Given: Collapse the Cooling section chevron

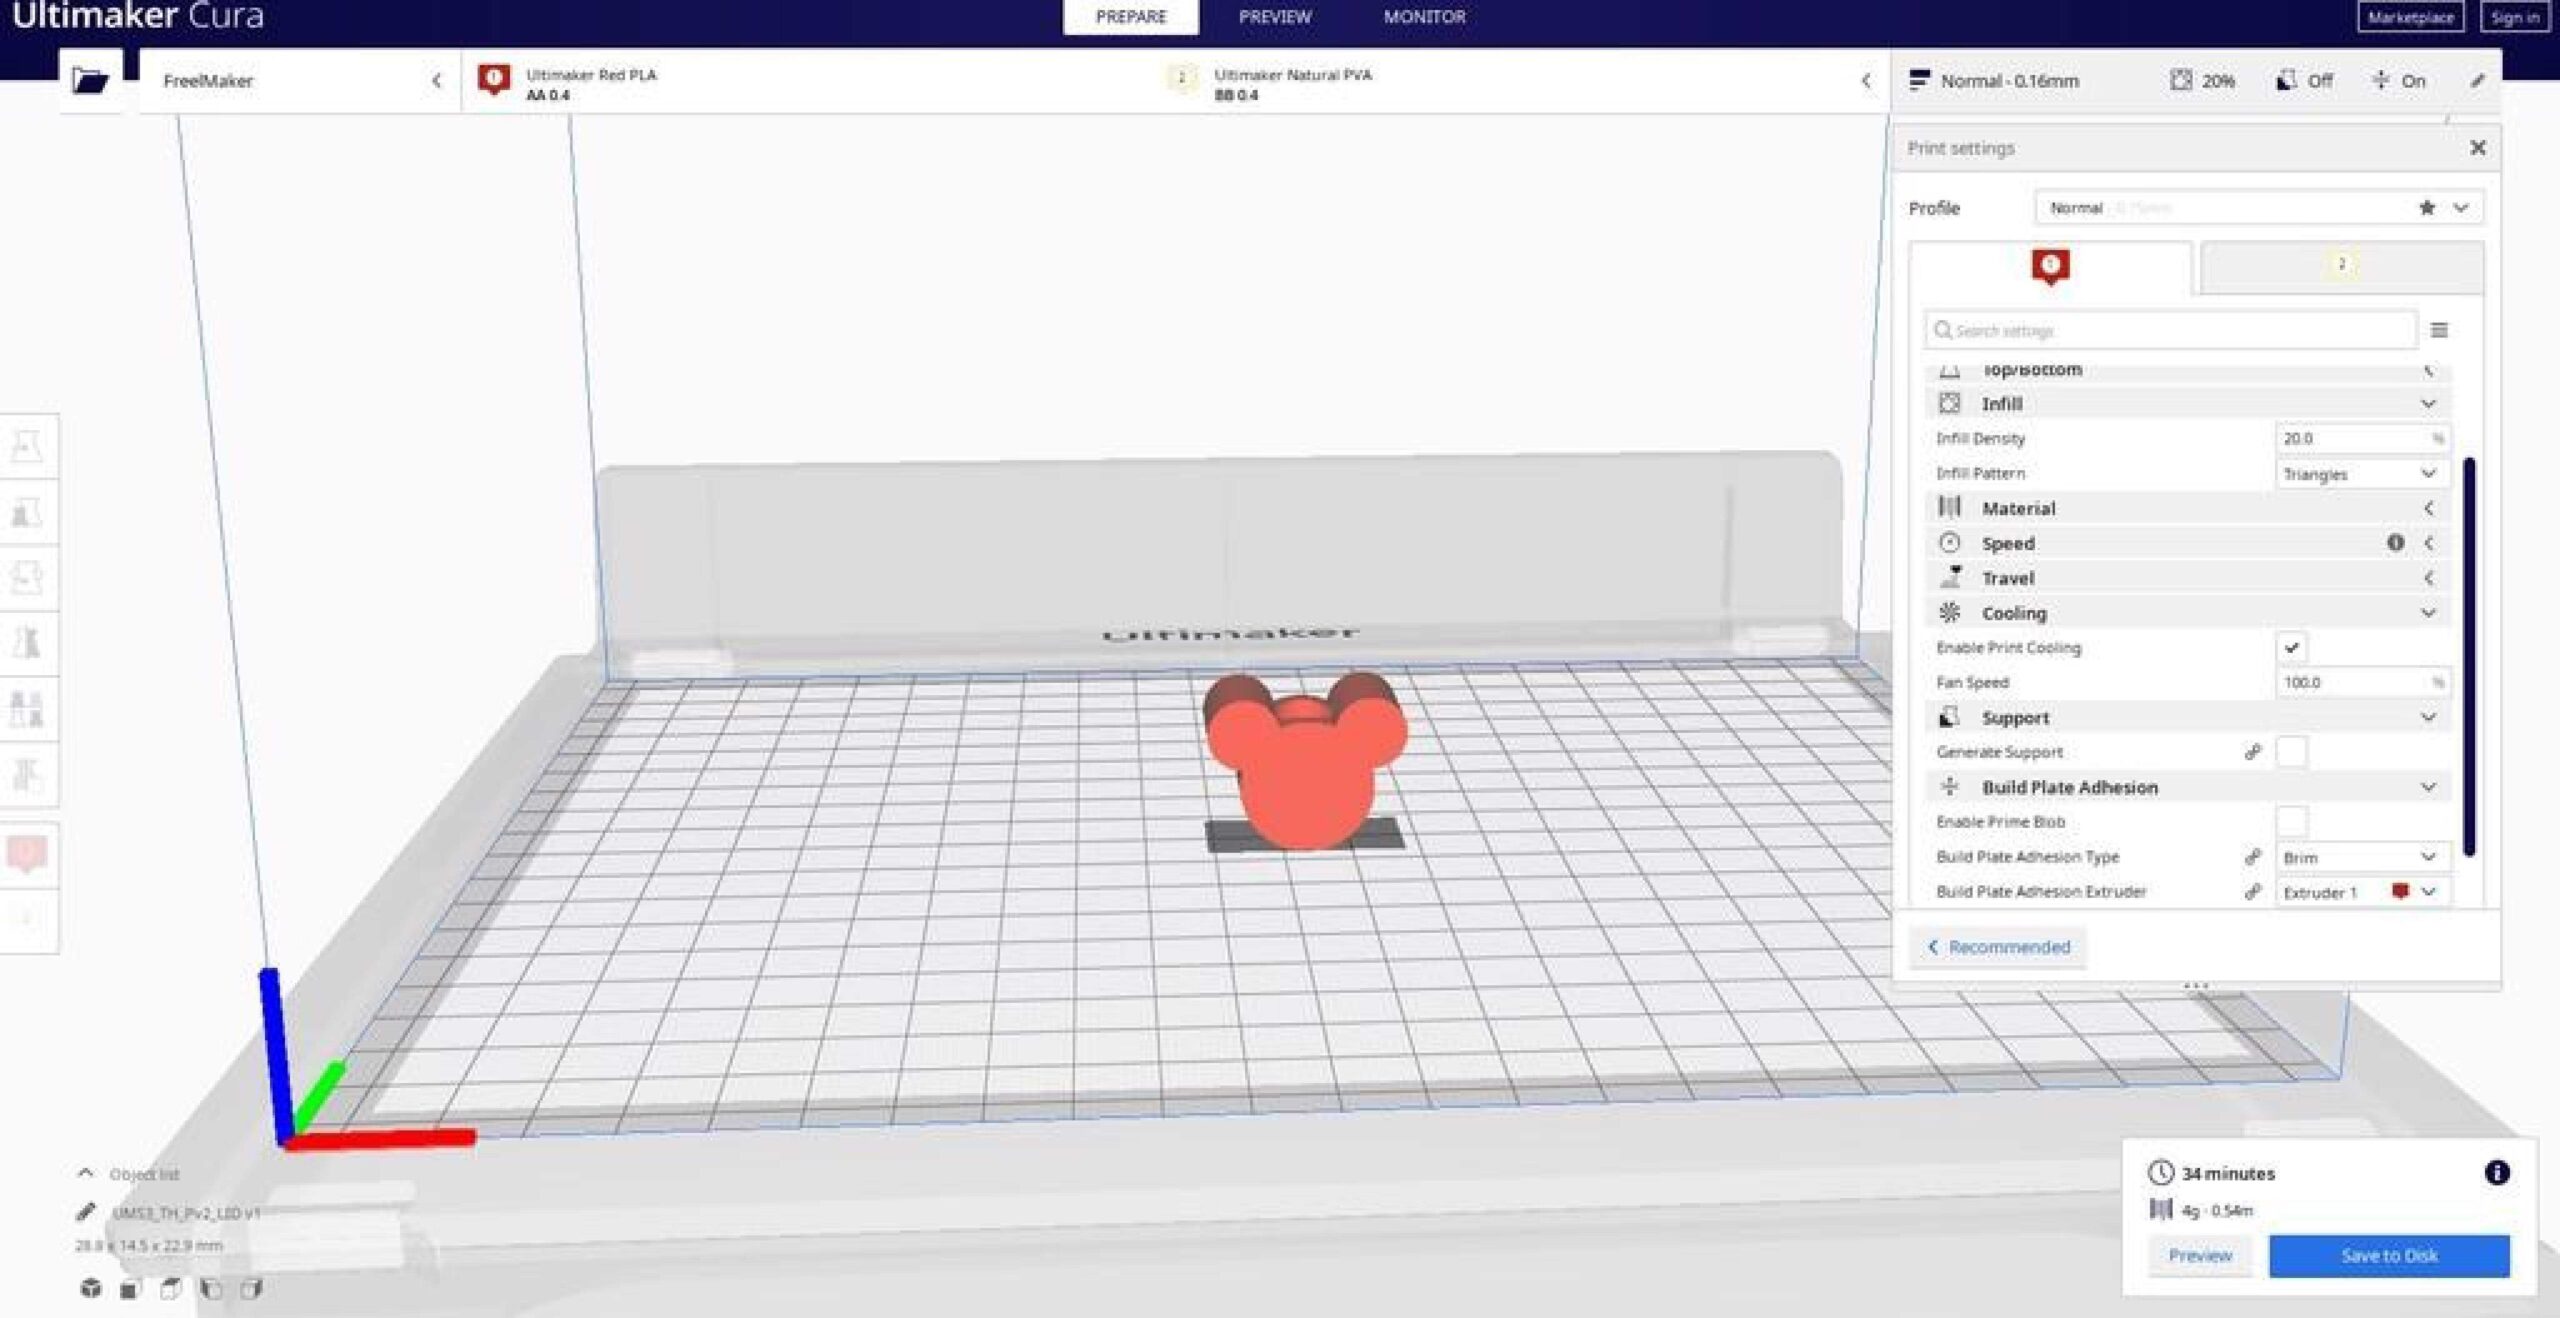Looking at the screenshot, I should pyautogui.click(x=2427, y=613).
